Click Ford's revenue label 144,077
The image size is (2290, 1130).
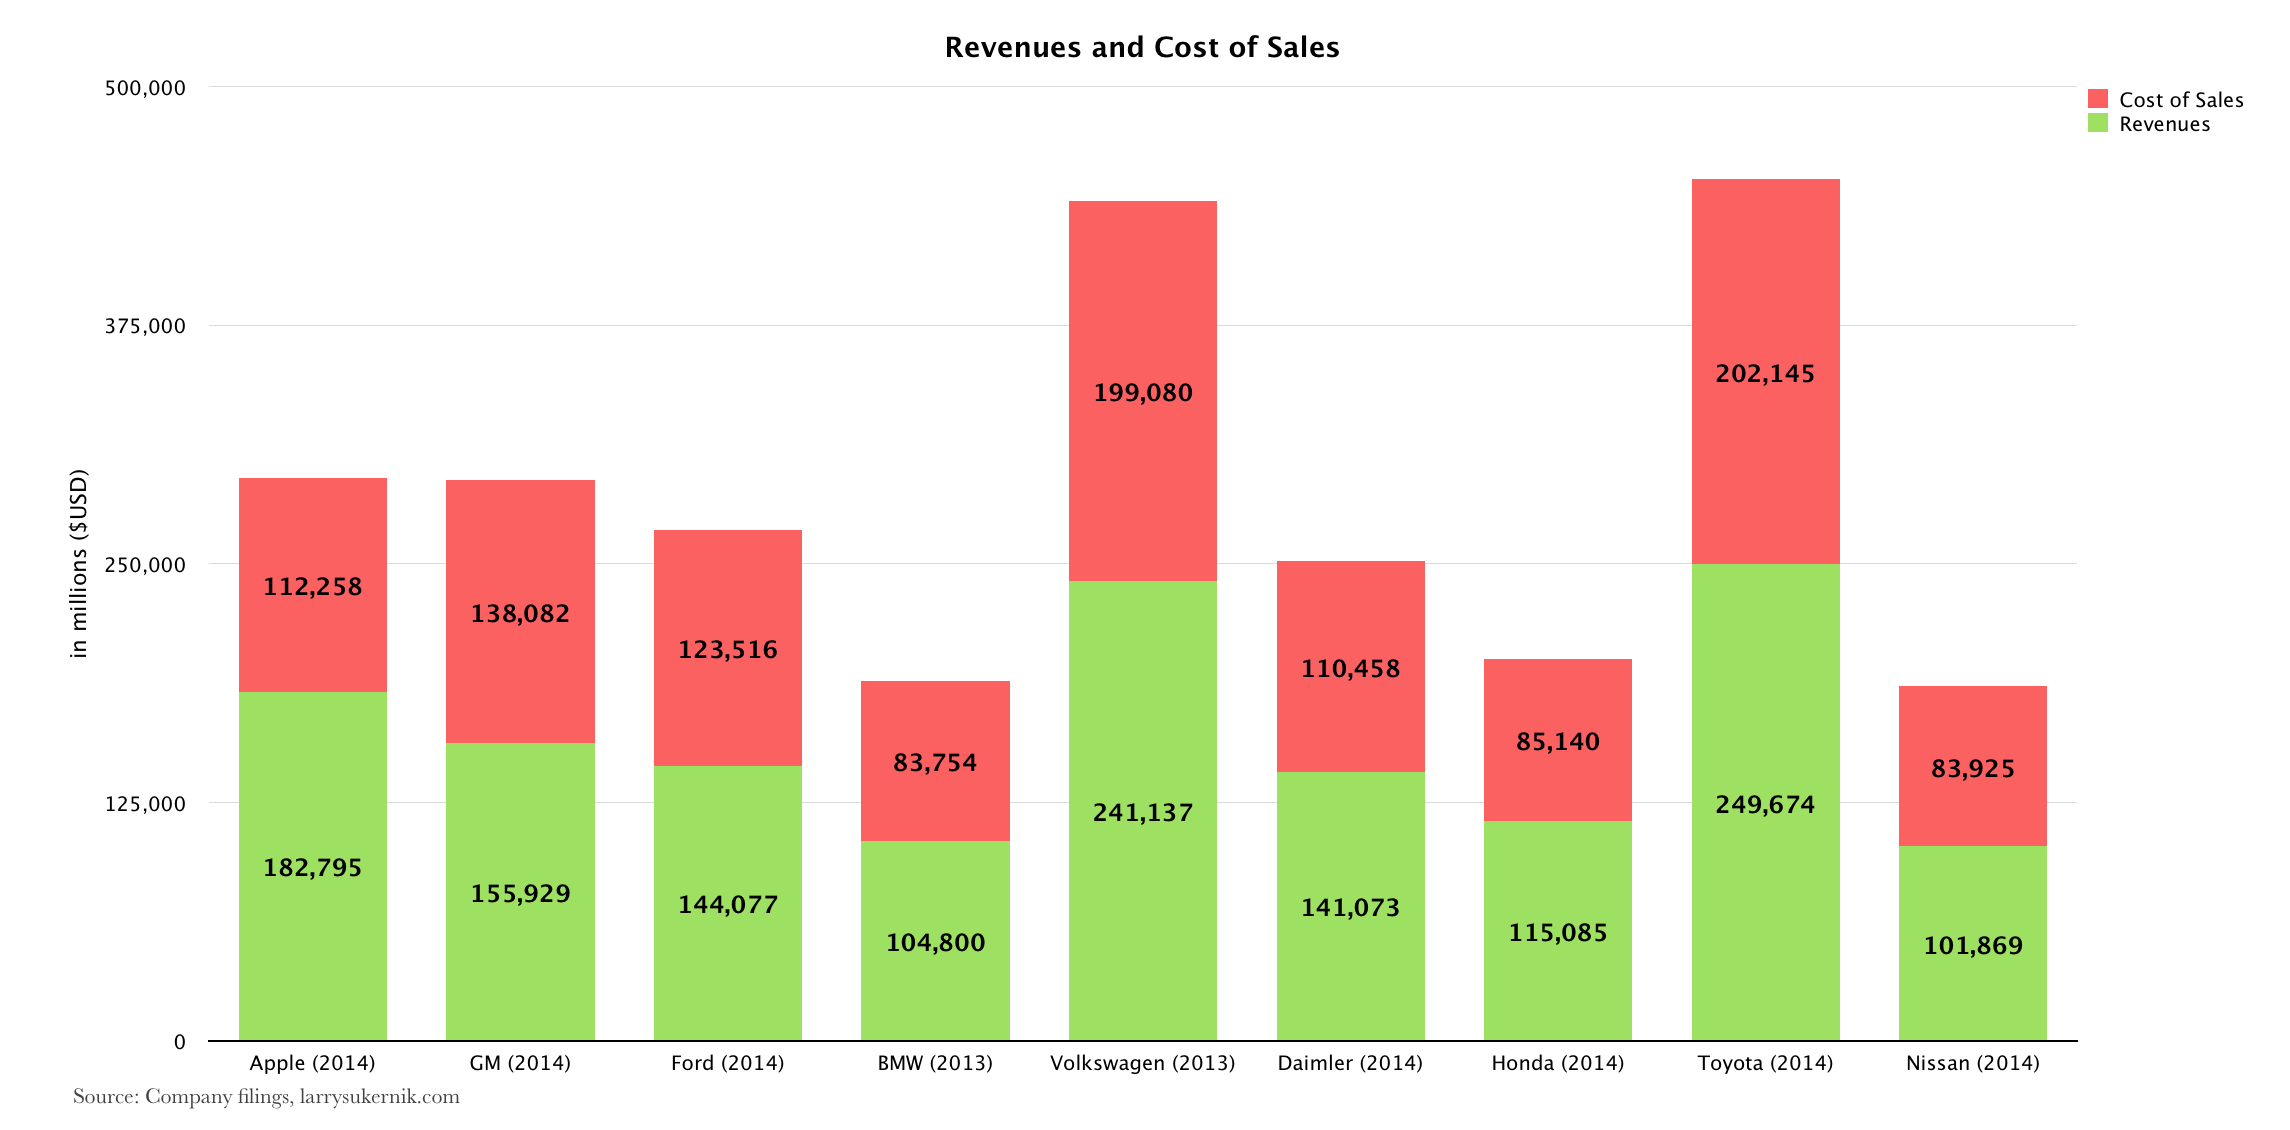pyautogui.click(x=728, y=904)
